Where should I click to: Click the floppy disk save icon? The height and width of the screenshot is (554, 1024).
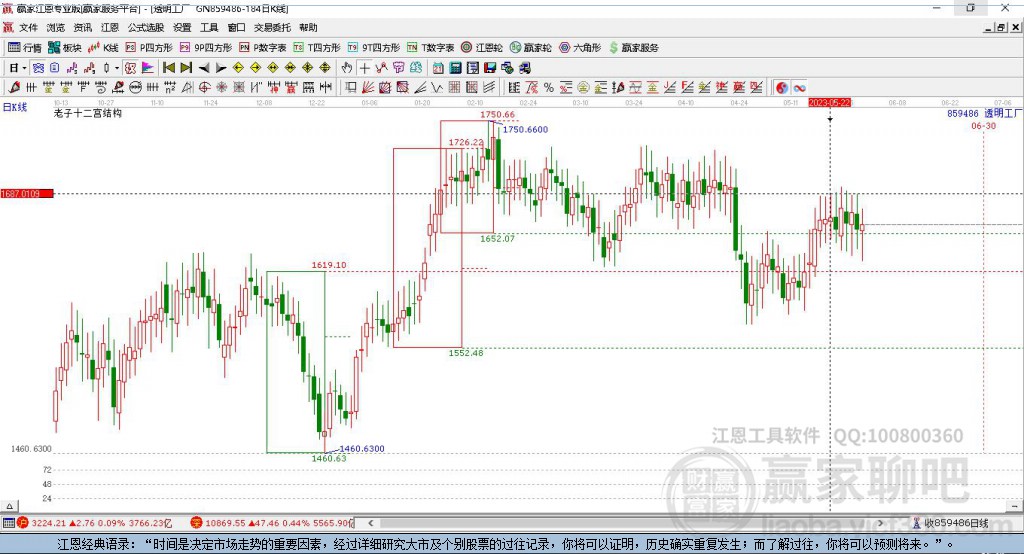point(490,68)
